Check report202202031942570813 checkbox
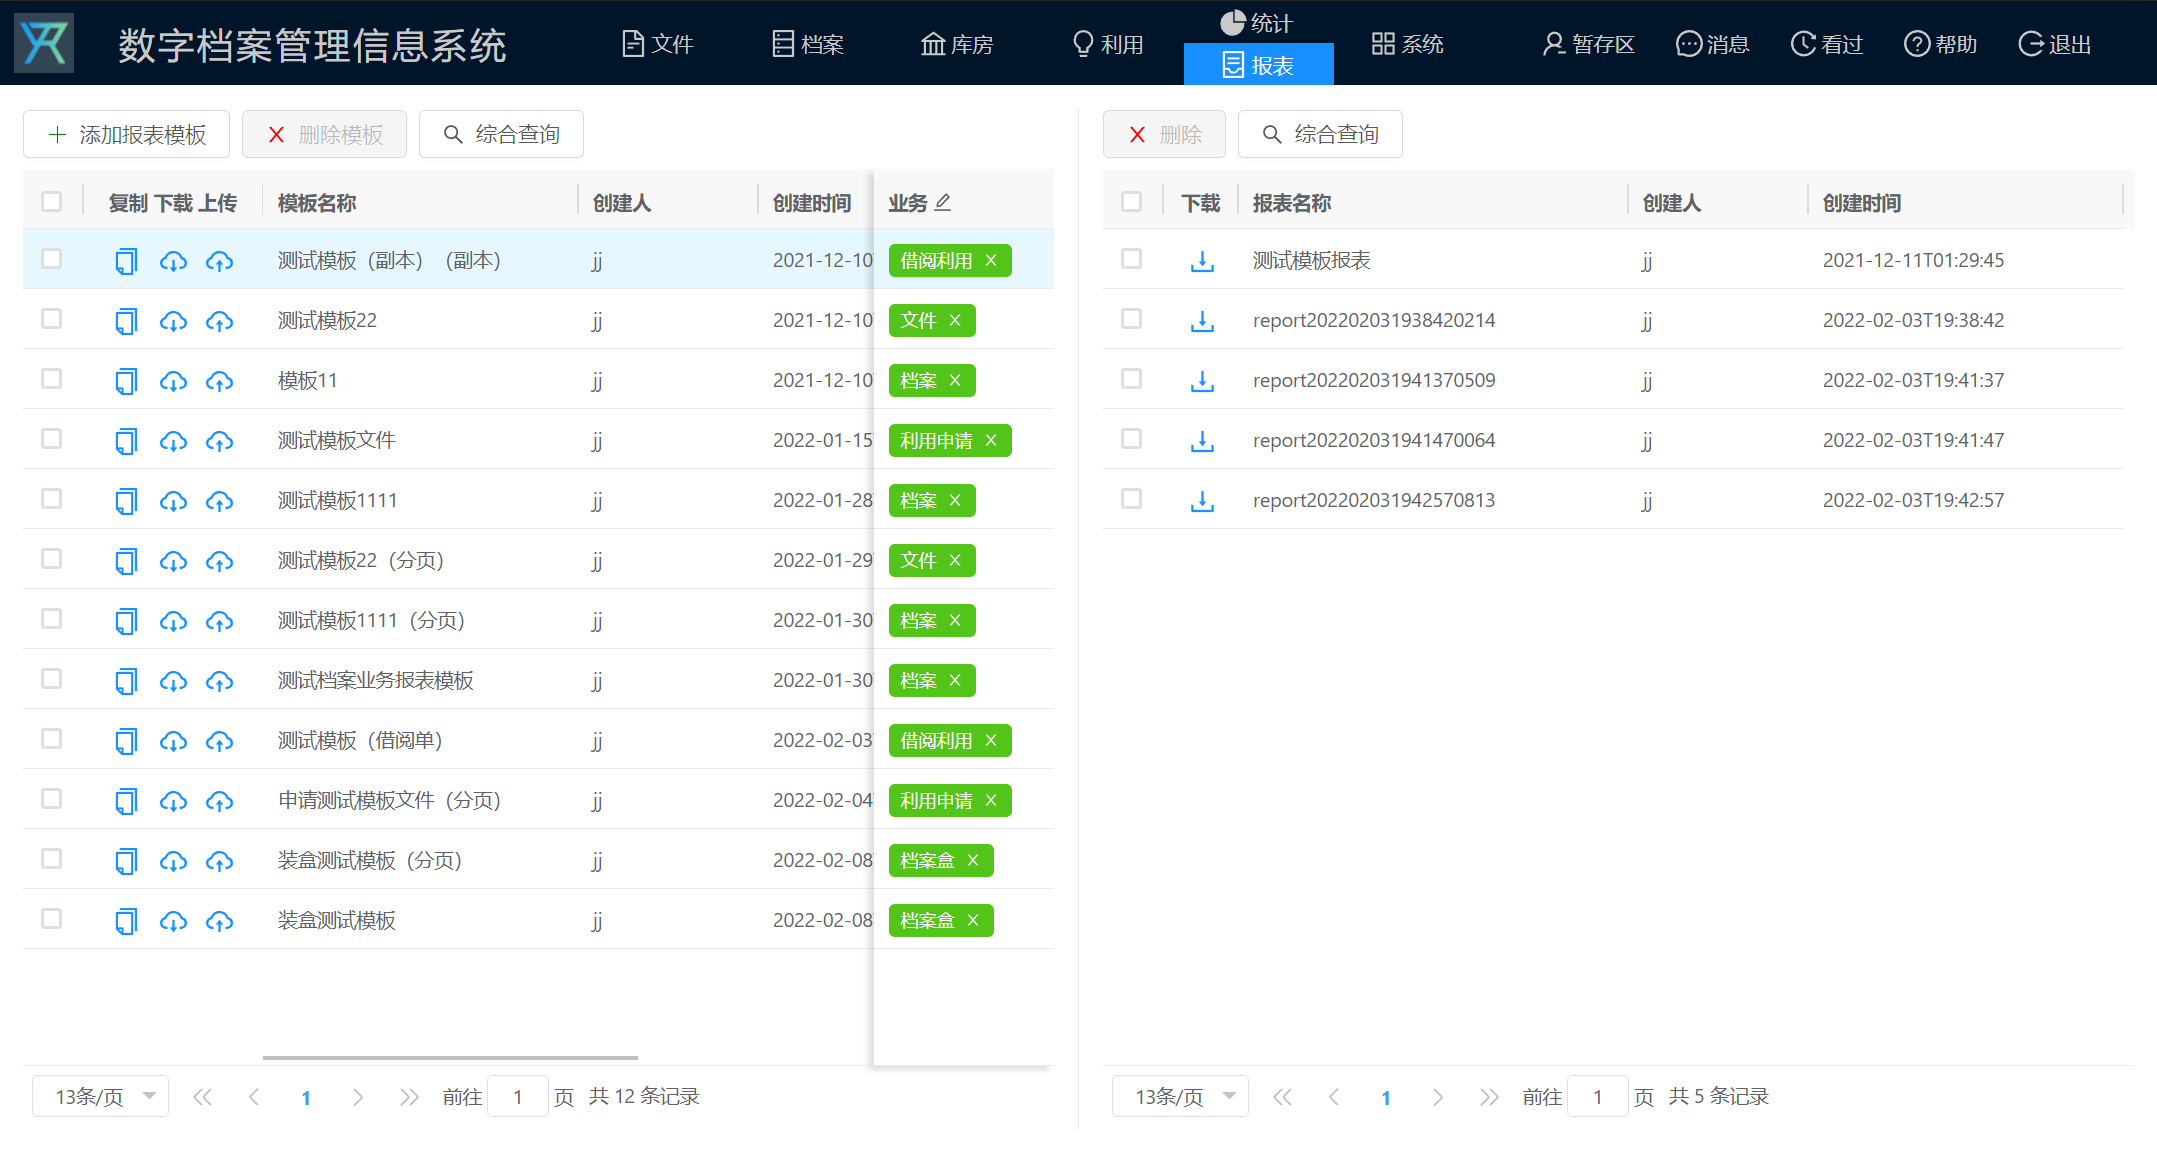Viewport: 2157px width, 1152px height. click(1132, 499)
